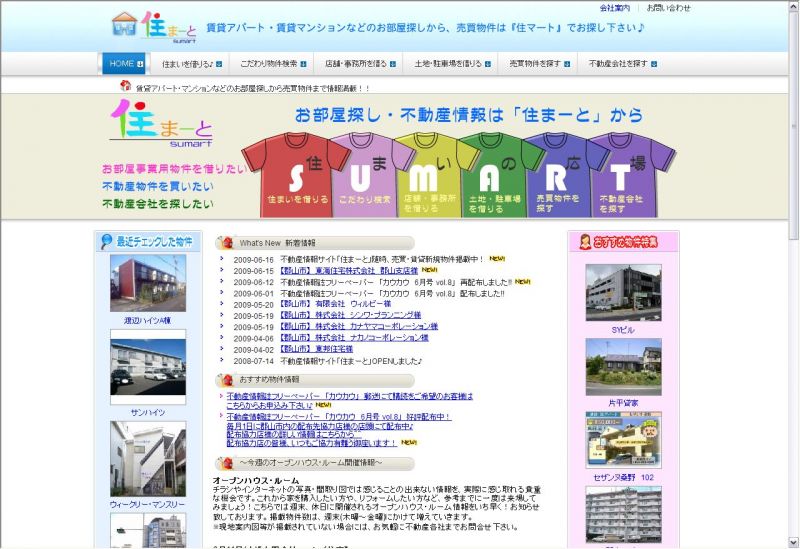The height and width of the screenshot is (549, 800).
Task: Click the 会社案内 link at top right
Action: point(614,8)
